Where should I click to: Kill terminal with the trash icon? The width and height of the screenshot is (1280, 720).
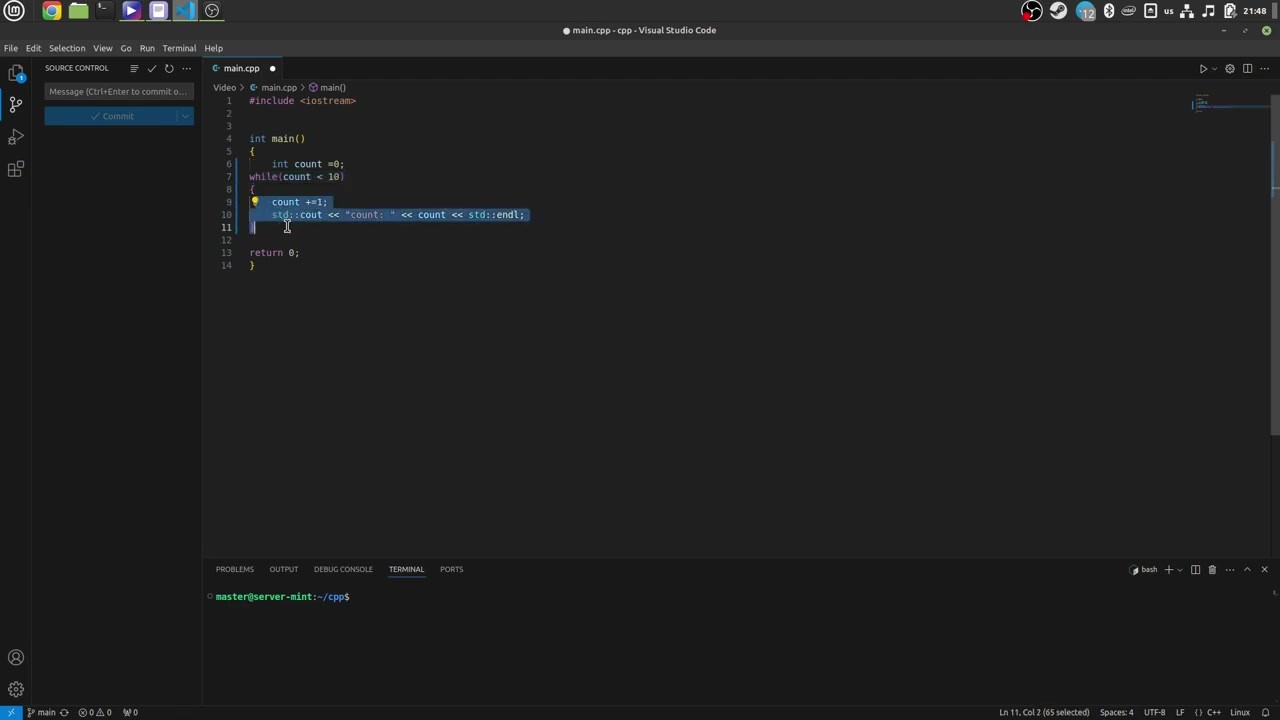(1212, 570)
